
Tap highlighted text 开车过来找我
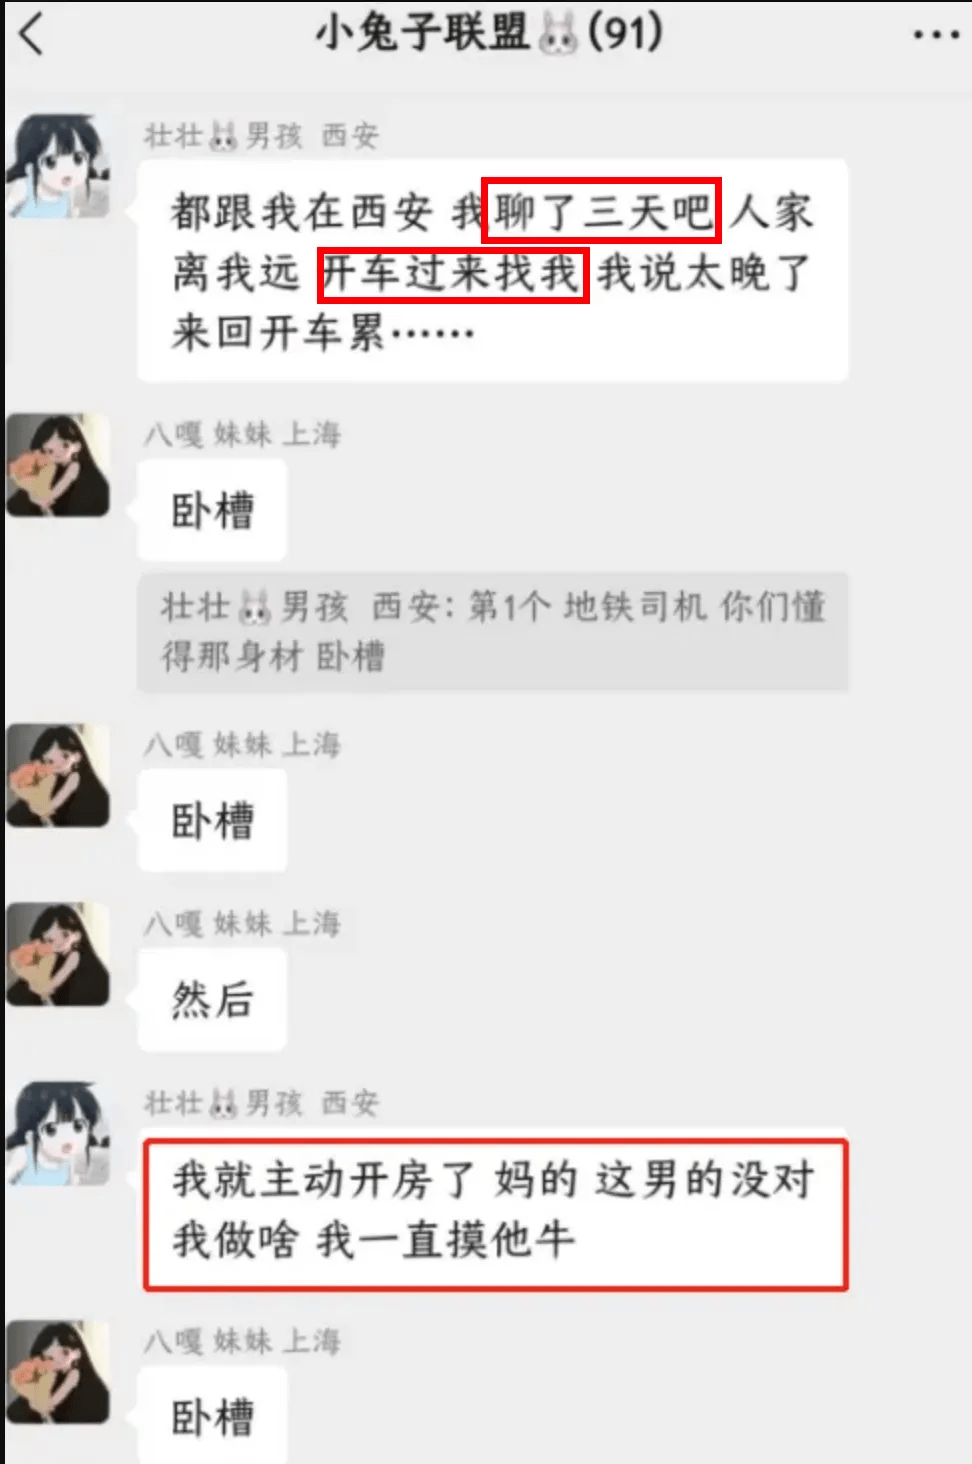453,274
